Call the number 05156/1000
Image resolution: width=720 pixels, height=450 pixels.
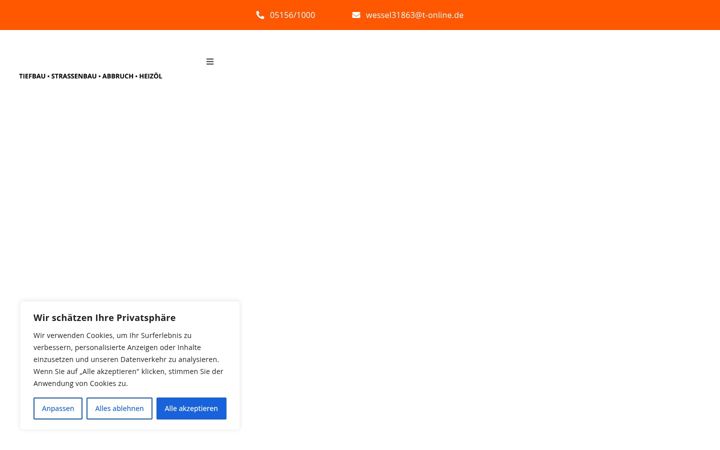[292, 15]
